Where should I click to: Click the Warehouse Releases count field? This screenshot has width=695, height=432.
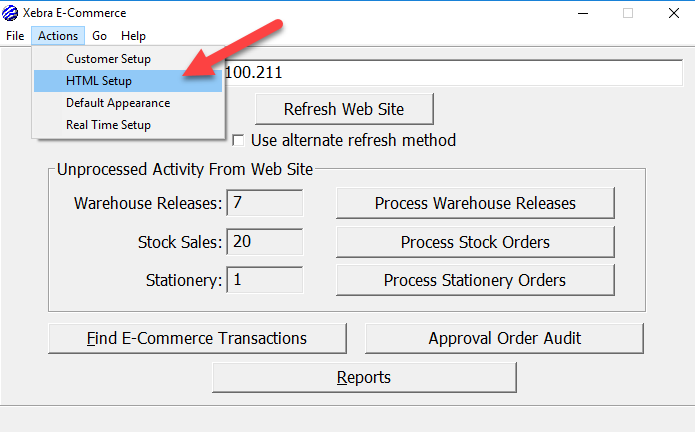[x=265, y=203]
